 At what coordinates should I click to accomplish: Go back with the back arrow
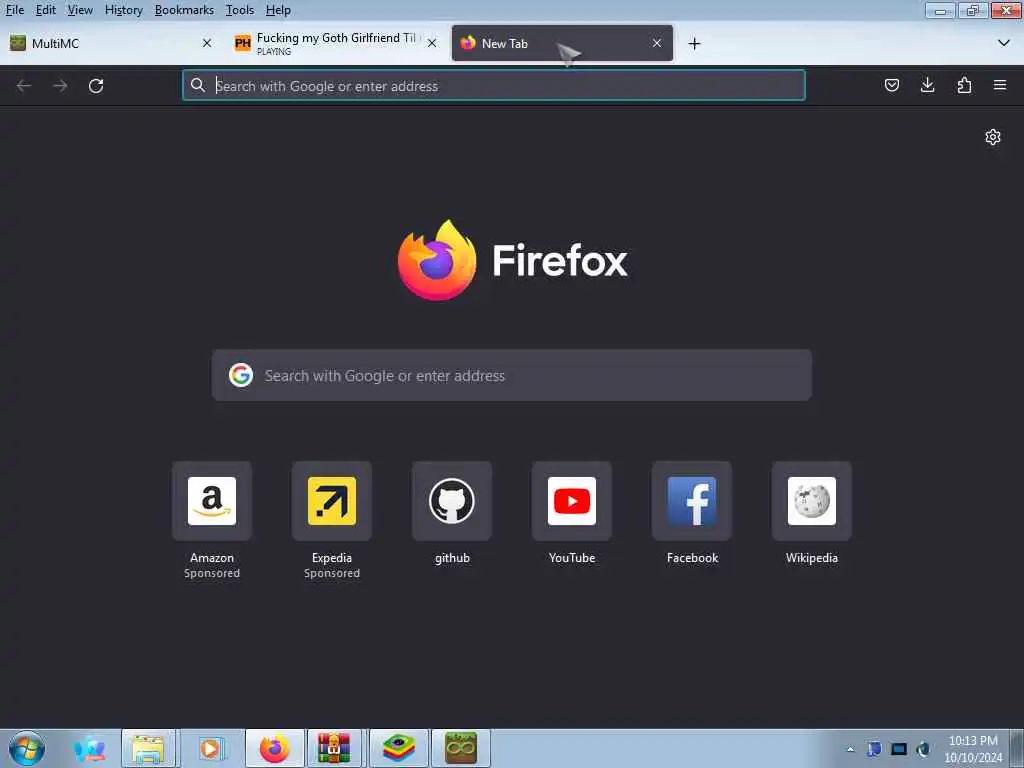pos(24,86)
